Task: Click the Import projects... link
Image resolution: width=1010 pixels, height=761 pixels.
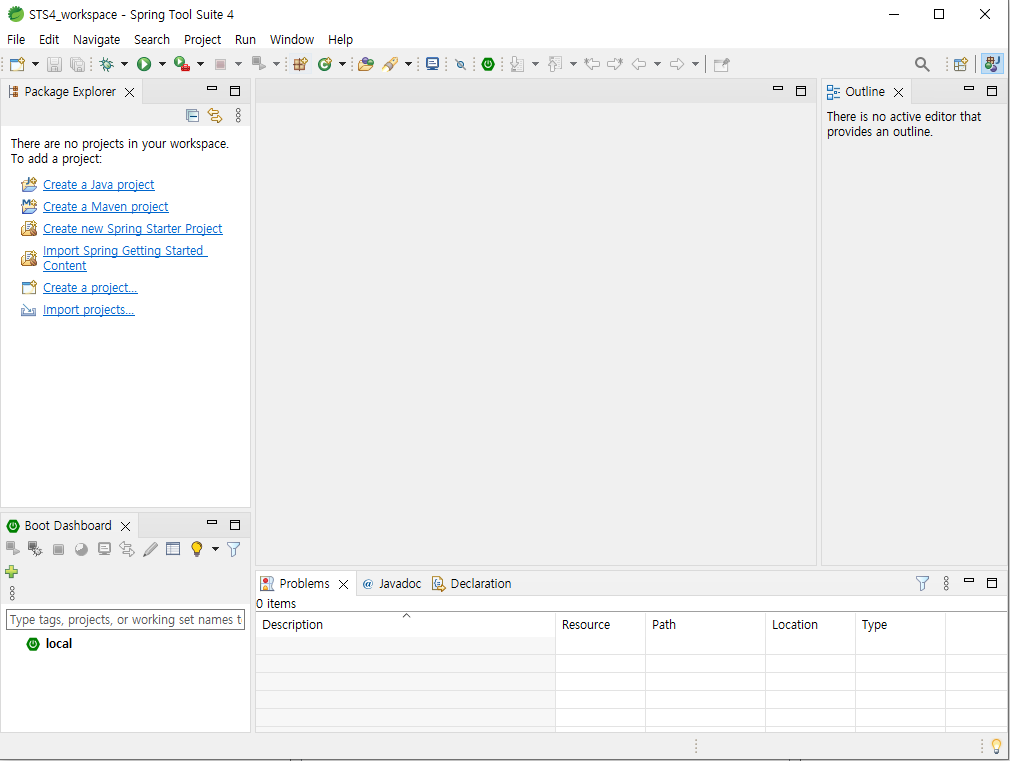Action: coord(89,310)
